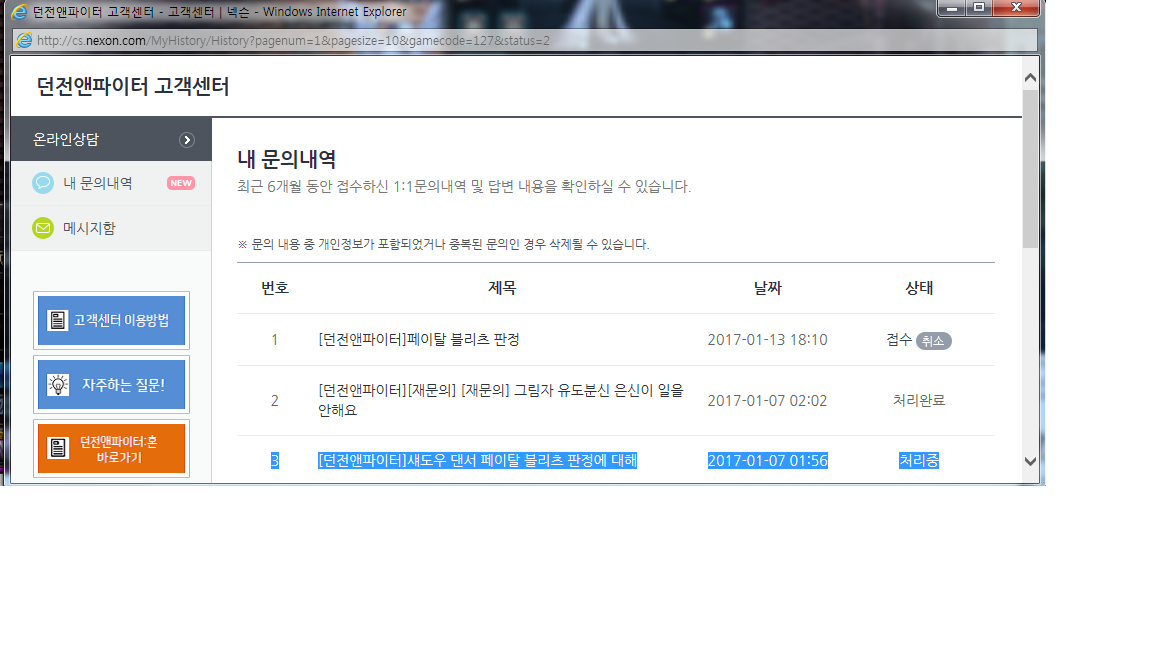Click the 날짜 column header

point(768,288)
